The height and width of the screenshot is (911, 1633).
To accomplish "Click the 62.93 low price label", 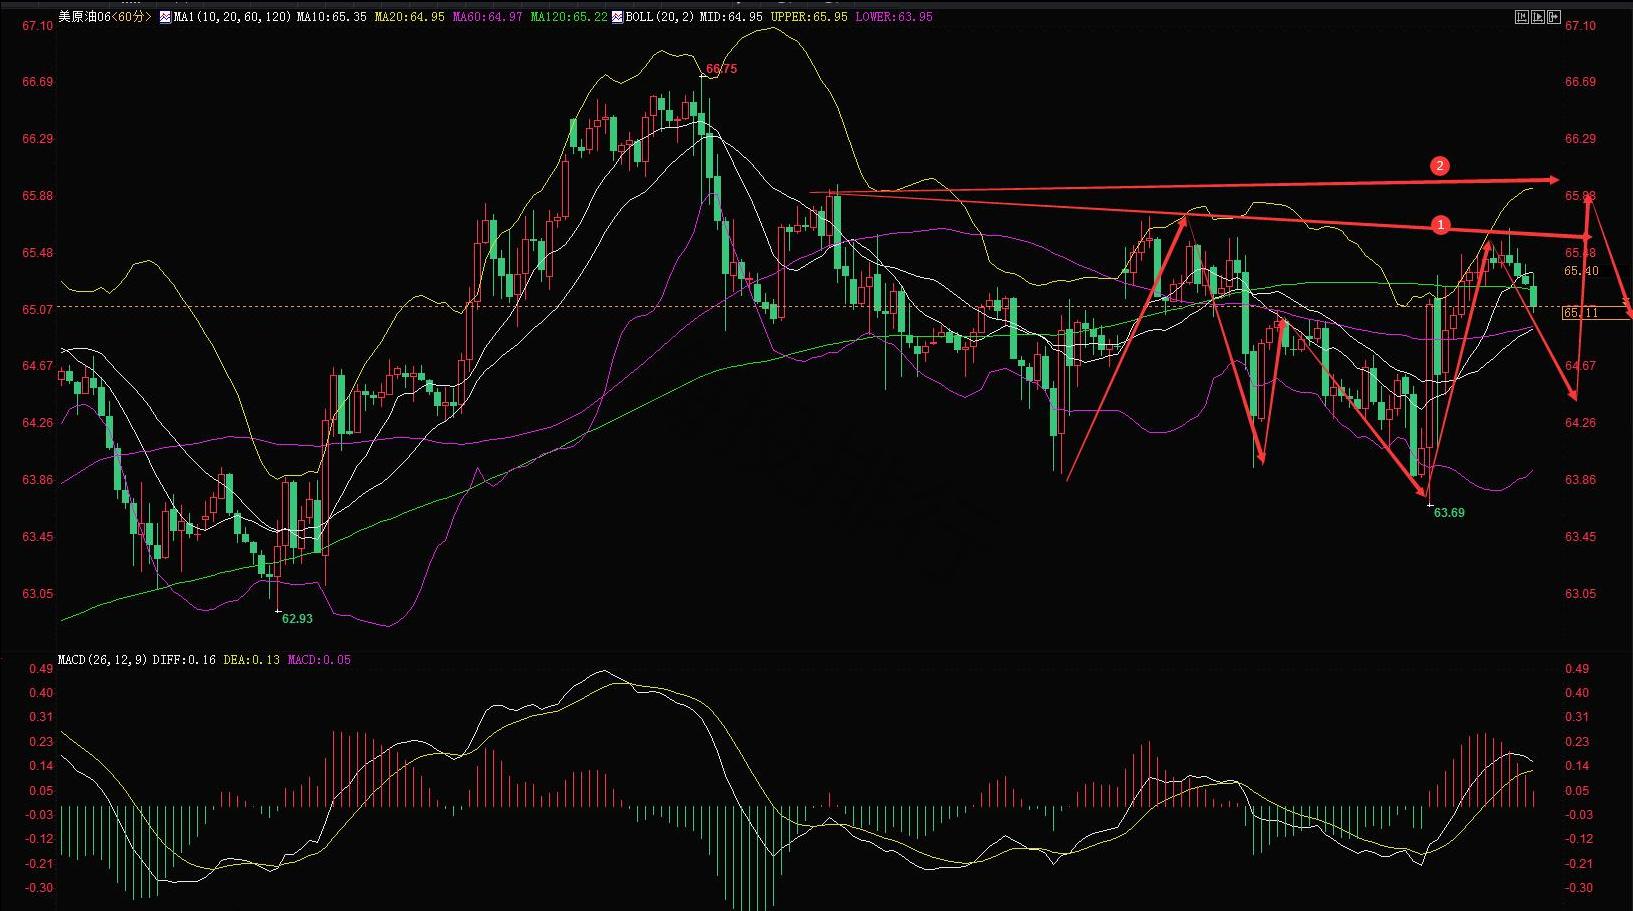I will coord(297,619).
